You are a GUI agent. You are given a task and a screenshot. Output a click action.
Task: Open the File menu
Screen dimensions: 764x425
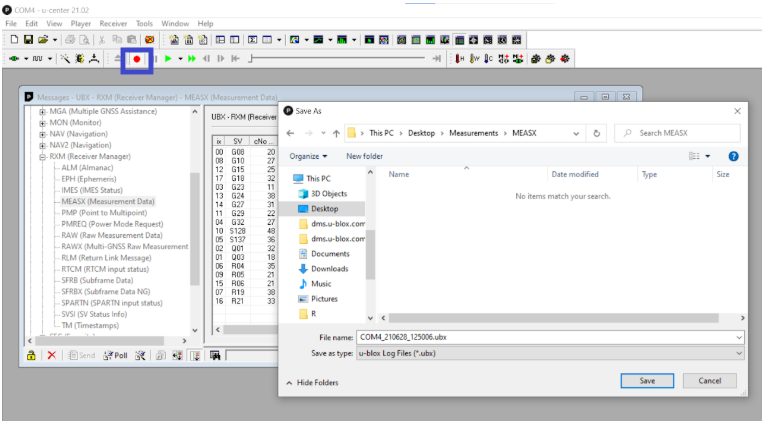click(x=11, y=23)
